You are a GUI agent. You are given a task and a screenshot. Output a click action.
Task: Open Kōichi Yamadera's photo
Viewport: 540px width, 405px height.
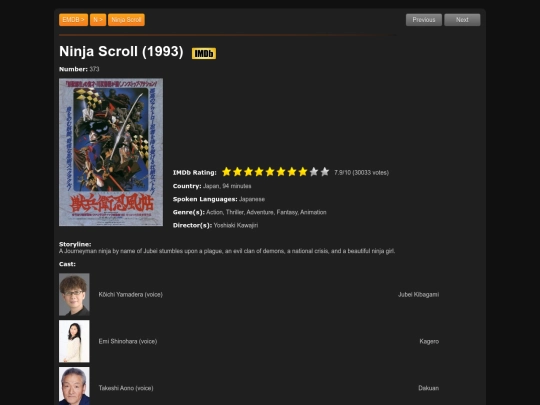point(74,294)
